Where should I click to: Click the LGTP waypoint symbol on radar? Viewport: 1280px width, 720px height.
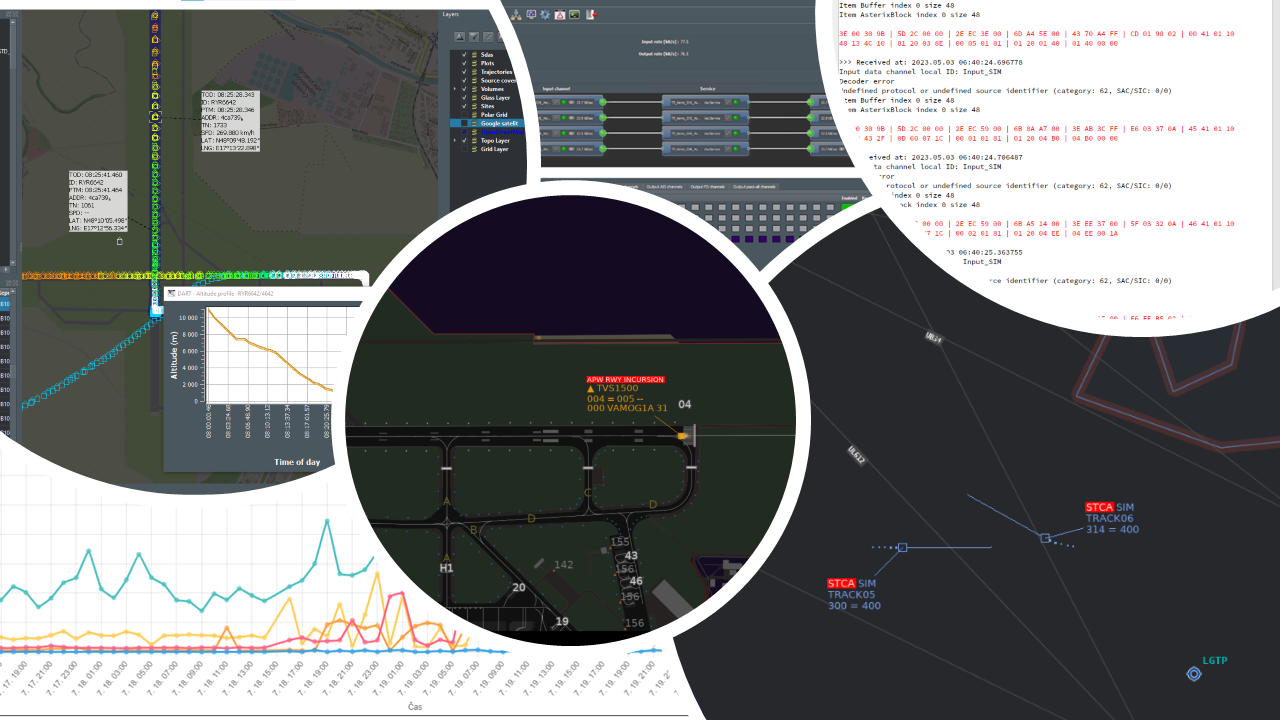click(x=1193, y=674)
